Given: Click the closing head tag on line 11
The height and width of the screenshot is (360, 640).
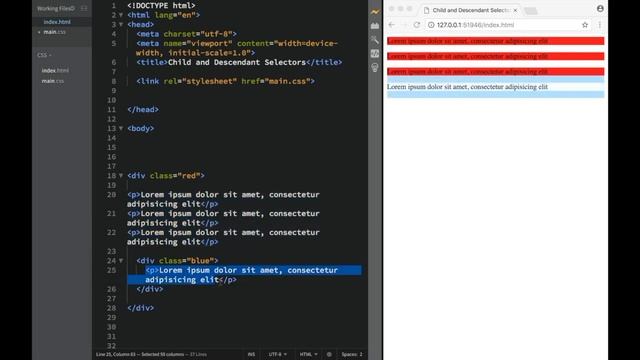Looking at the screenshot, I should (x=143, y=109).
